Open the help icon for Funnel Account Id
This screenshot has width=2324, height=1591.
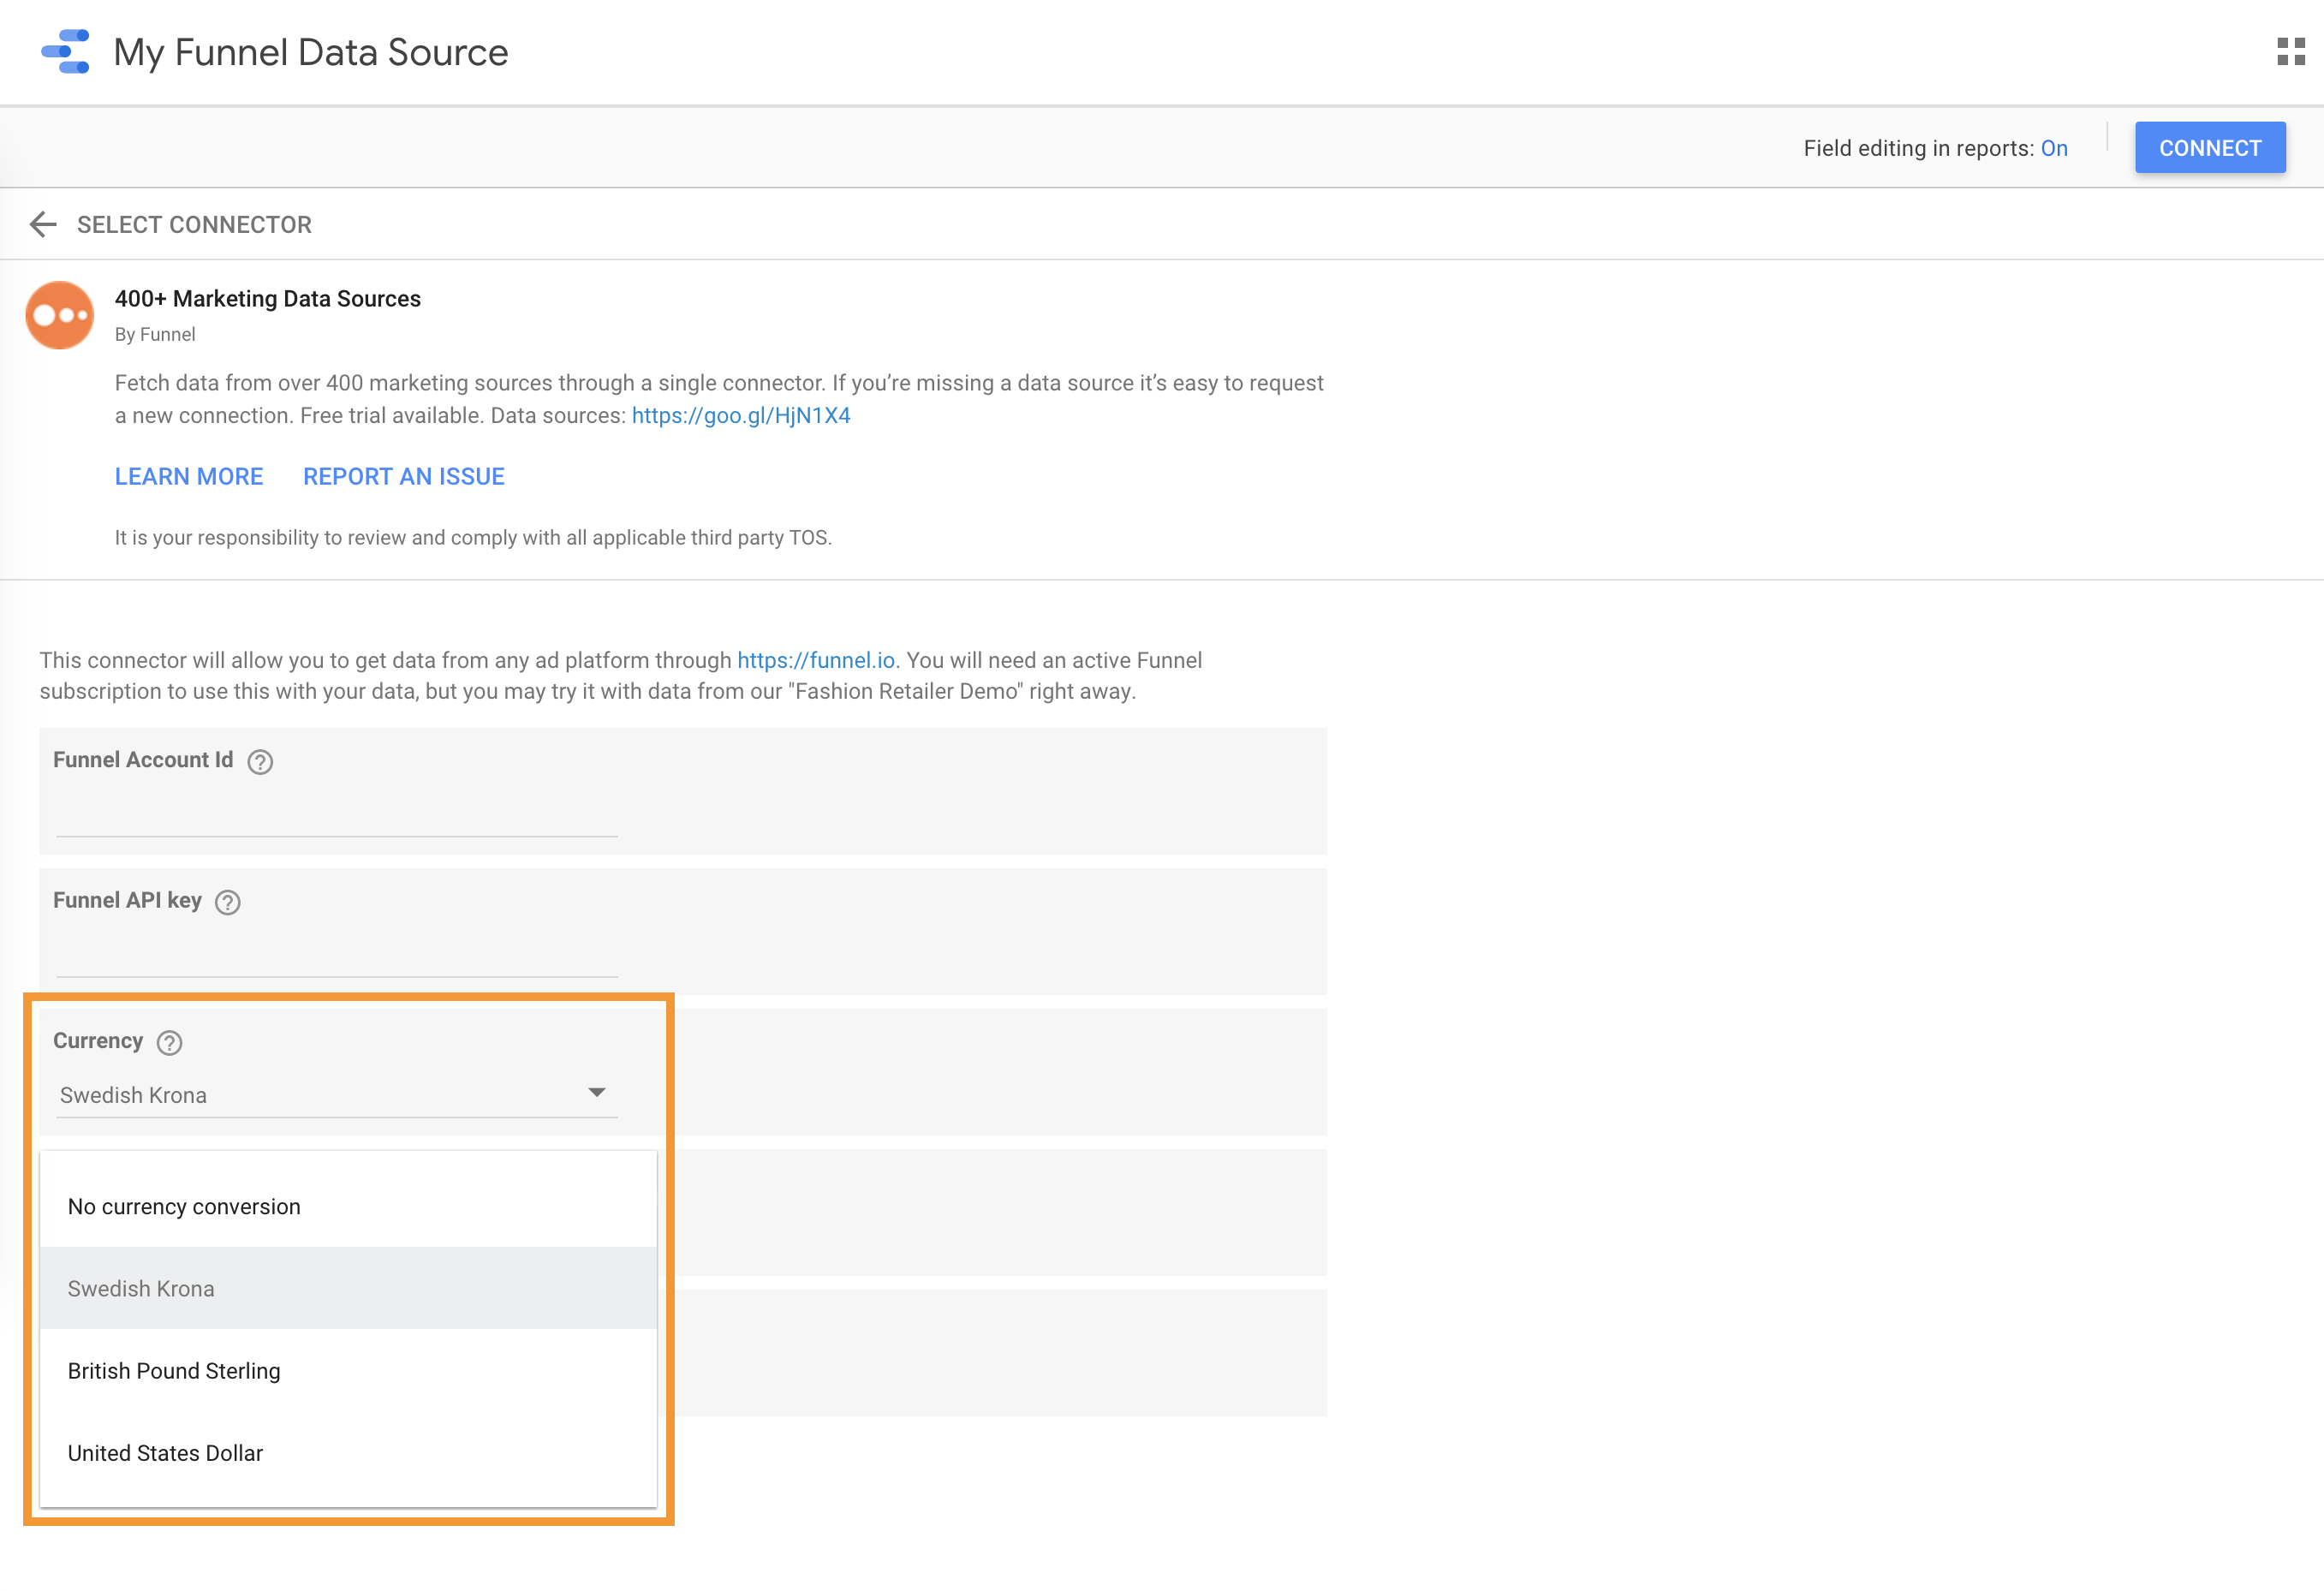click(260, 762)
